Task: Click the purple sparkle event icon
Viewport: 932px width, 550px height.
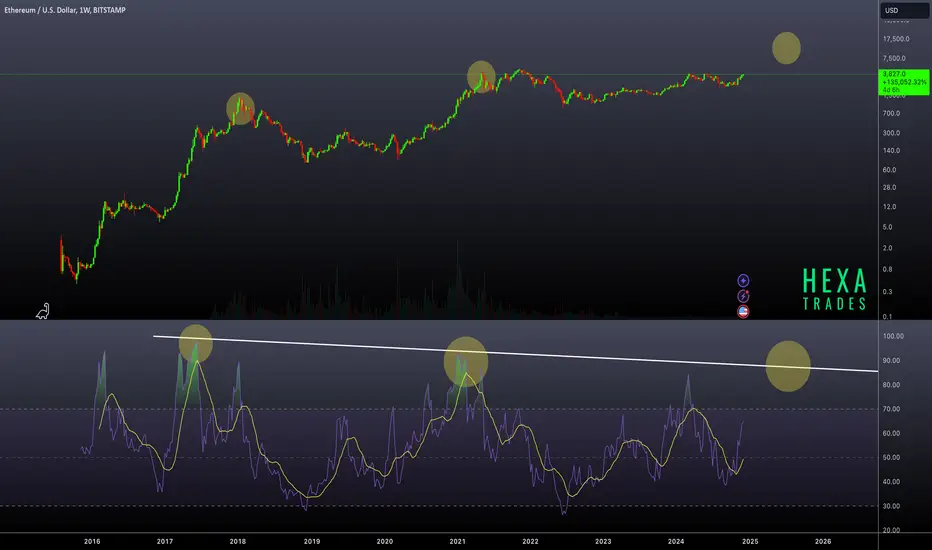Action: coord(743,280)
